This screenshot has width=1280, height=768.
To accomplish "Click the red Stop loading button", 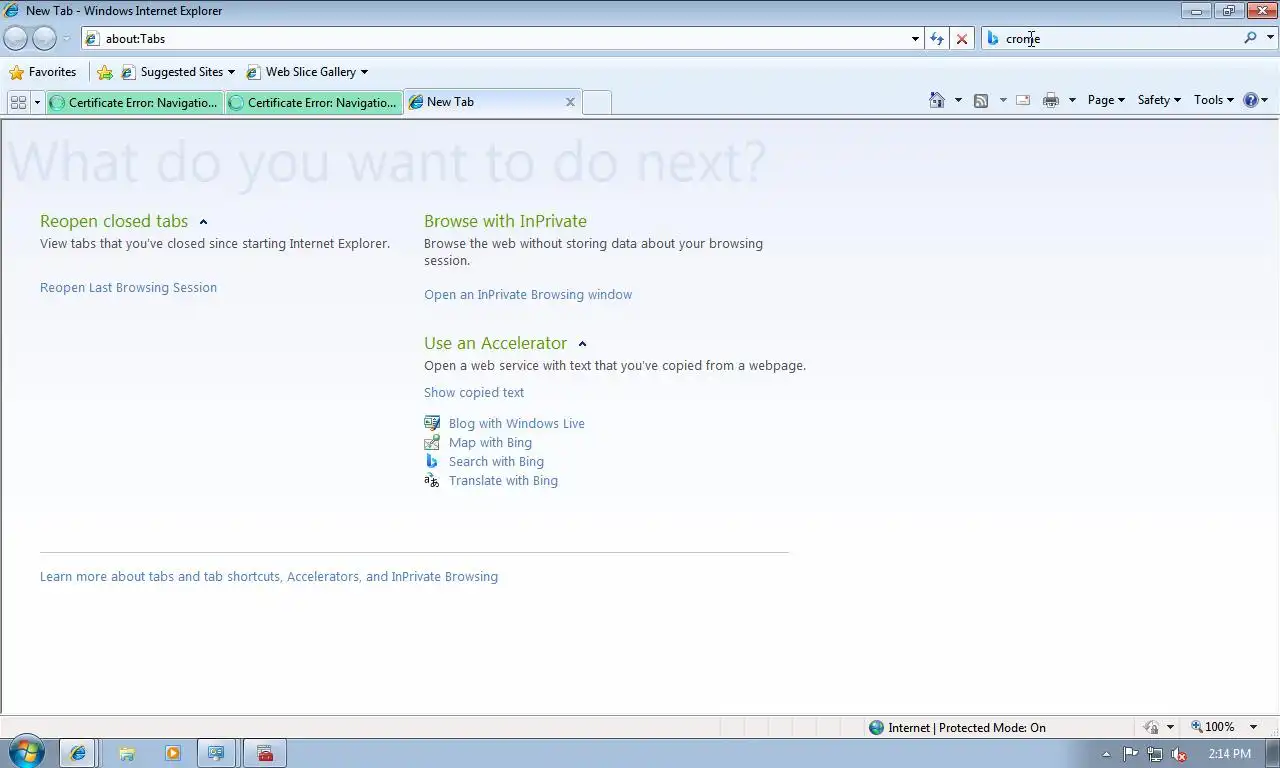I will tap(962, 38).
